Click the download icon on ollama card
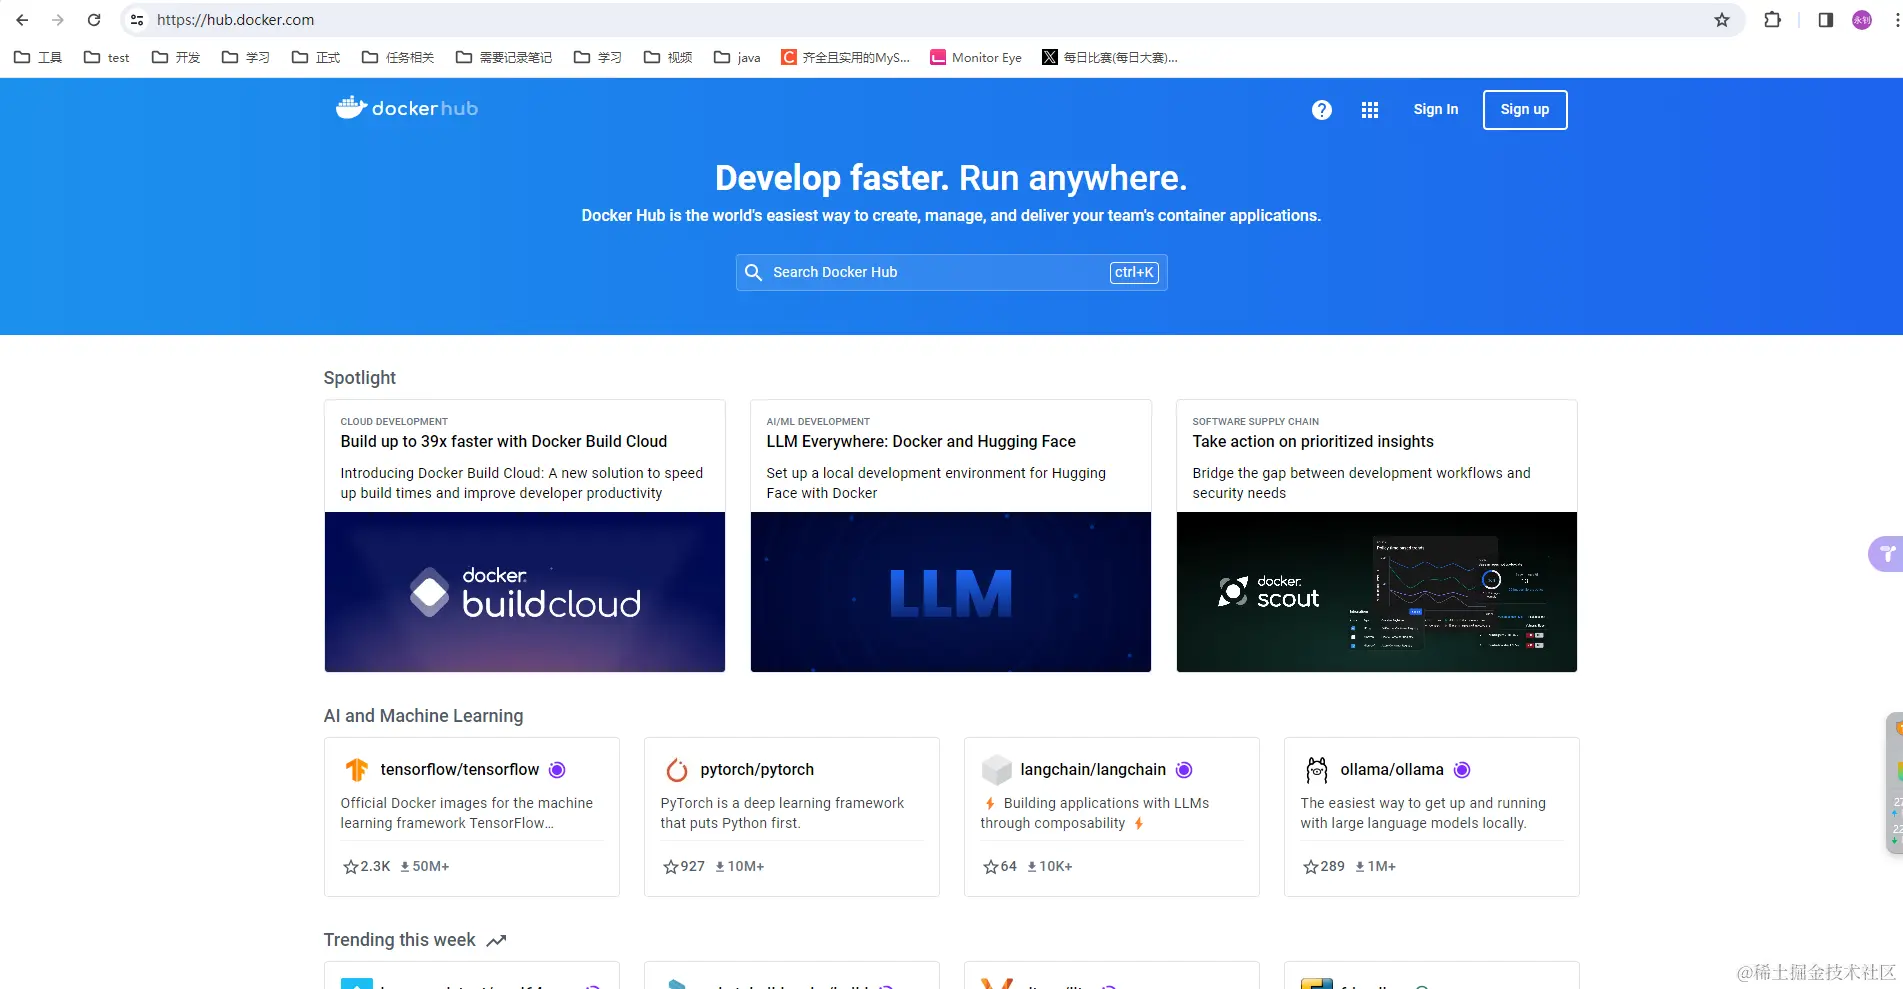The height and width of the screenshot is (989, 1903). coord(1360,867)
